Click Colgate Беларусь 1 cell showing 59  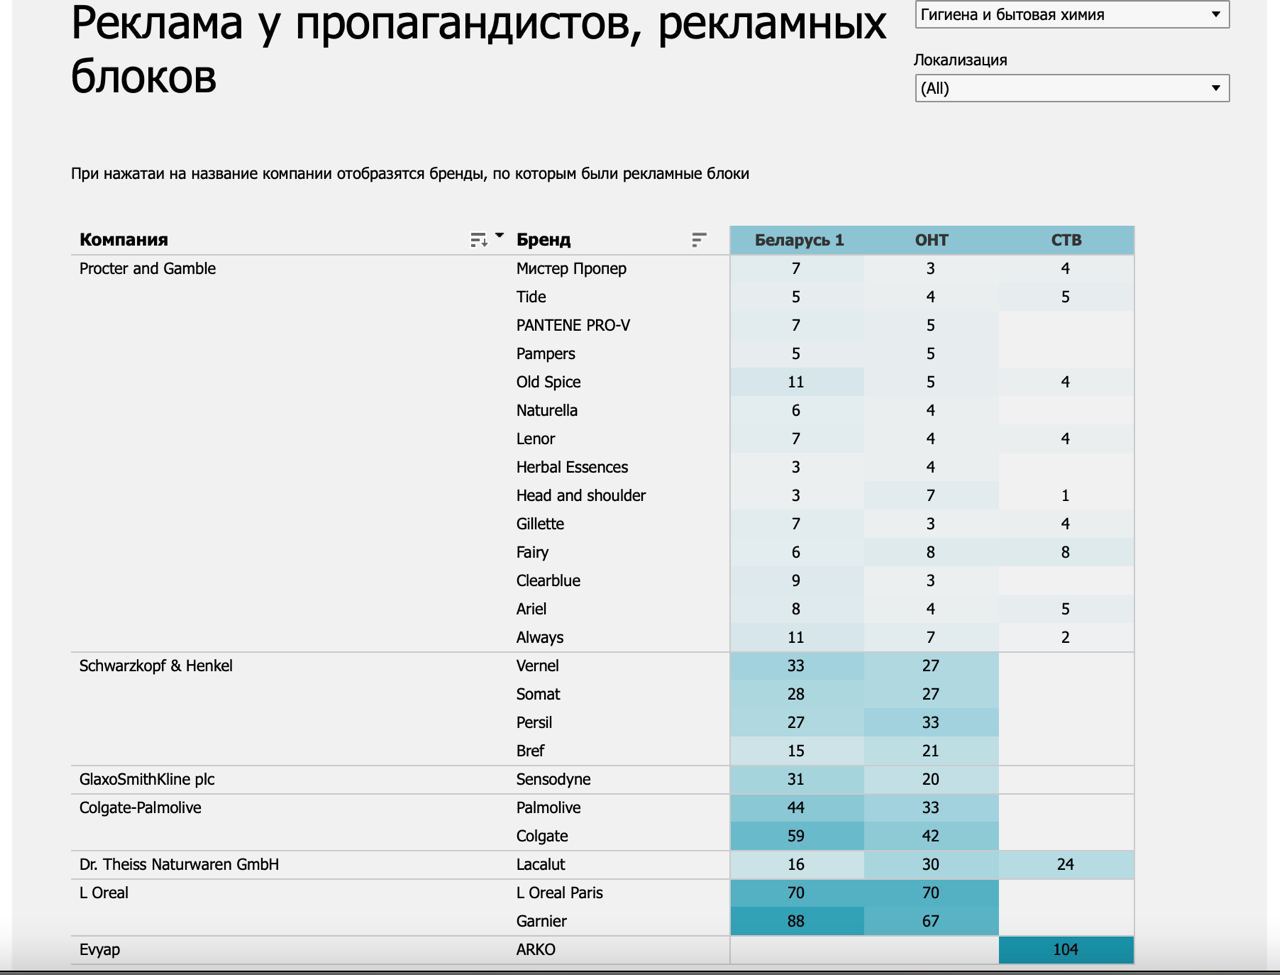coord(797,836)
